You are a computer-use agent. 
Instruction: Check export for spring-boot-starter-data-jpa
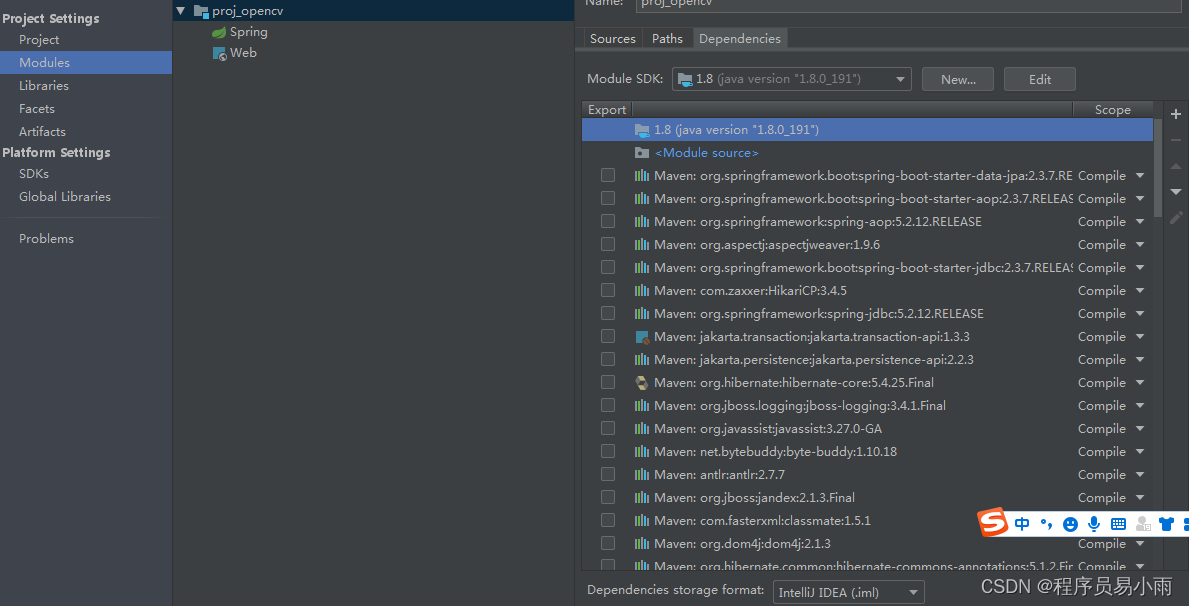coord(607,175)
